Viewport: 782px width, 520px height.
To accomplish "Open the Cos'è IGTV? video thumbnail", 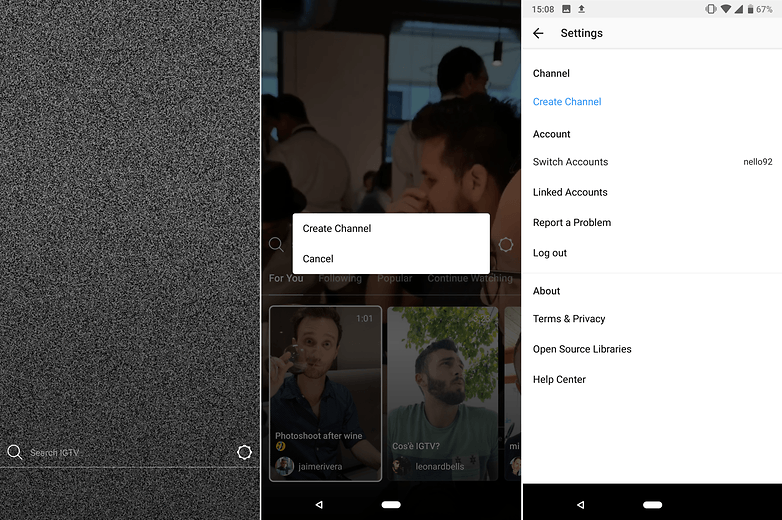I will click(442, 394).
